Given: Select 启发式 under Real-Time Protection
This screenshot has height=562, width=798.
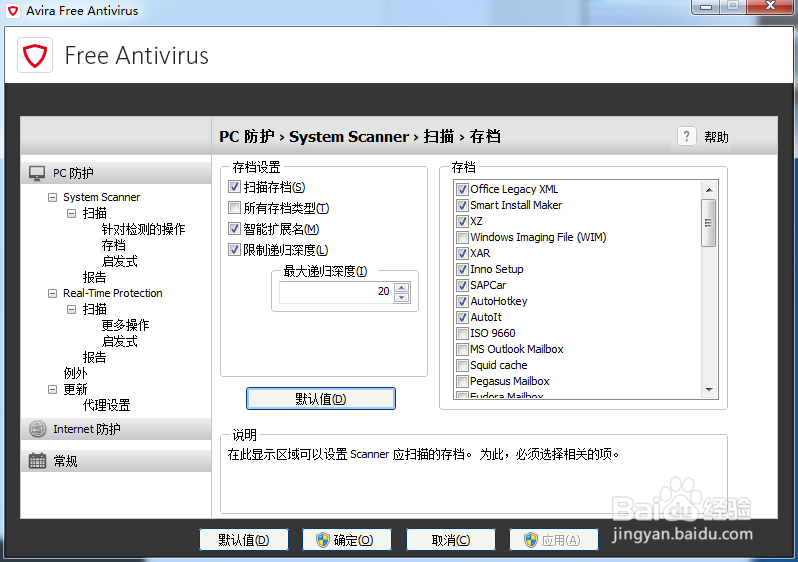Looking at the screenshot, I should 120,341.
